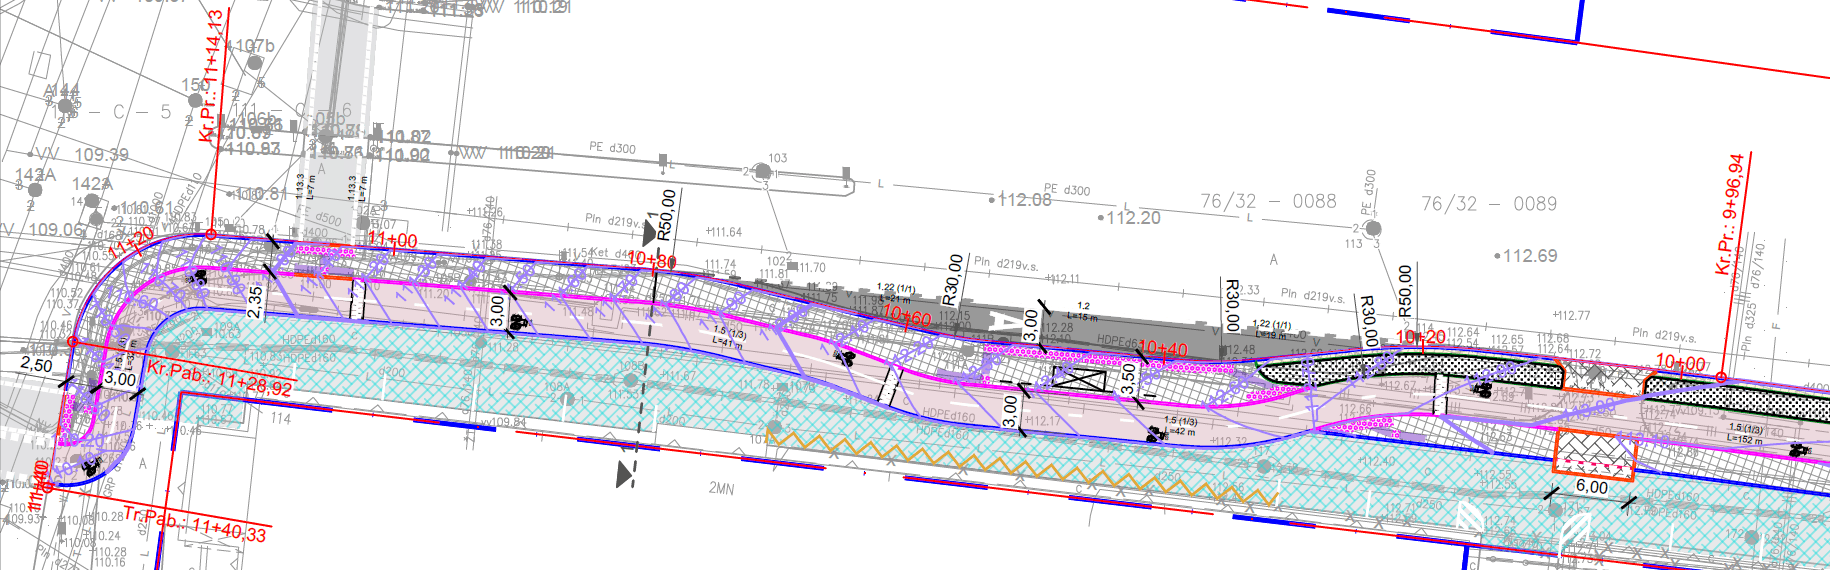Image resolution: width=1830 pixels, height=570 pixels.
Task: Select the bicycle symbol beside the 2,35 dimension
Action: click(x=201, y=277)
